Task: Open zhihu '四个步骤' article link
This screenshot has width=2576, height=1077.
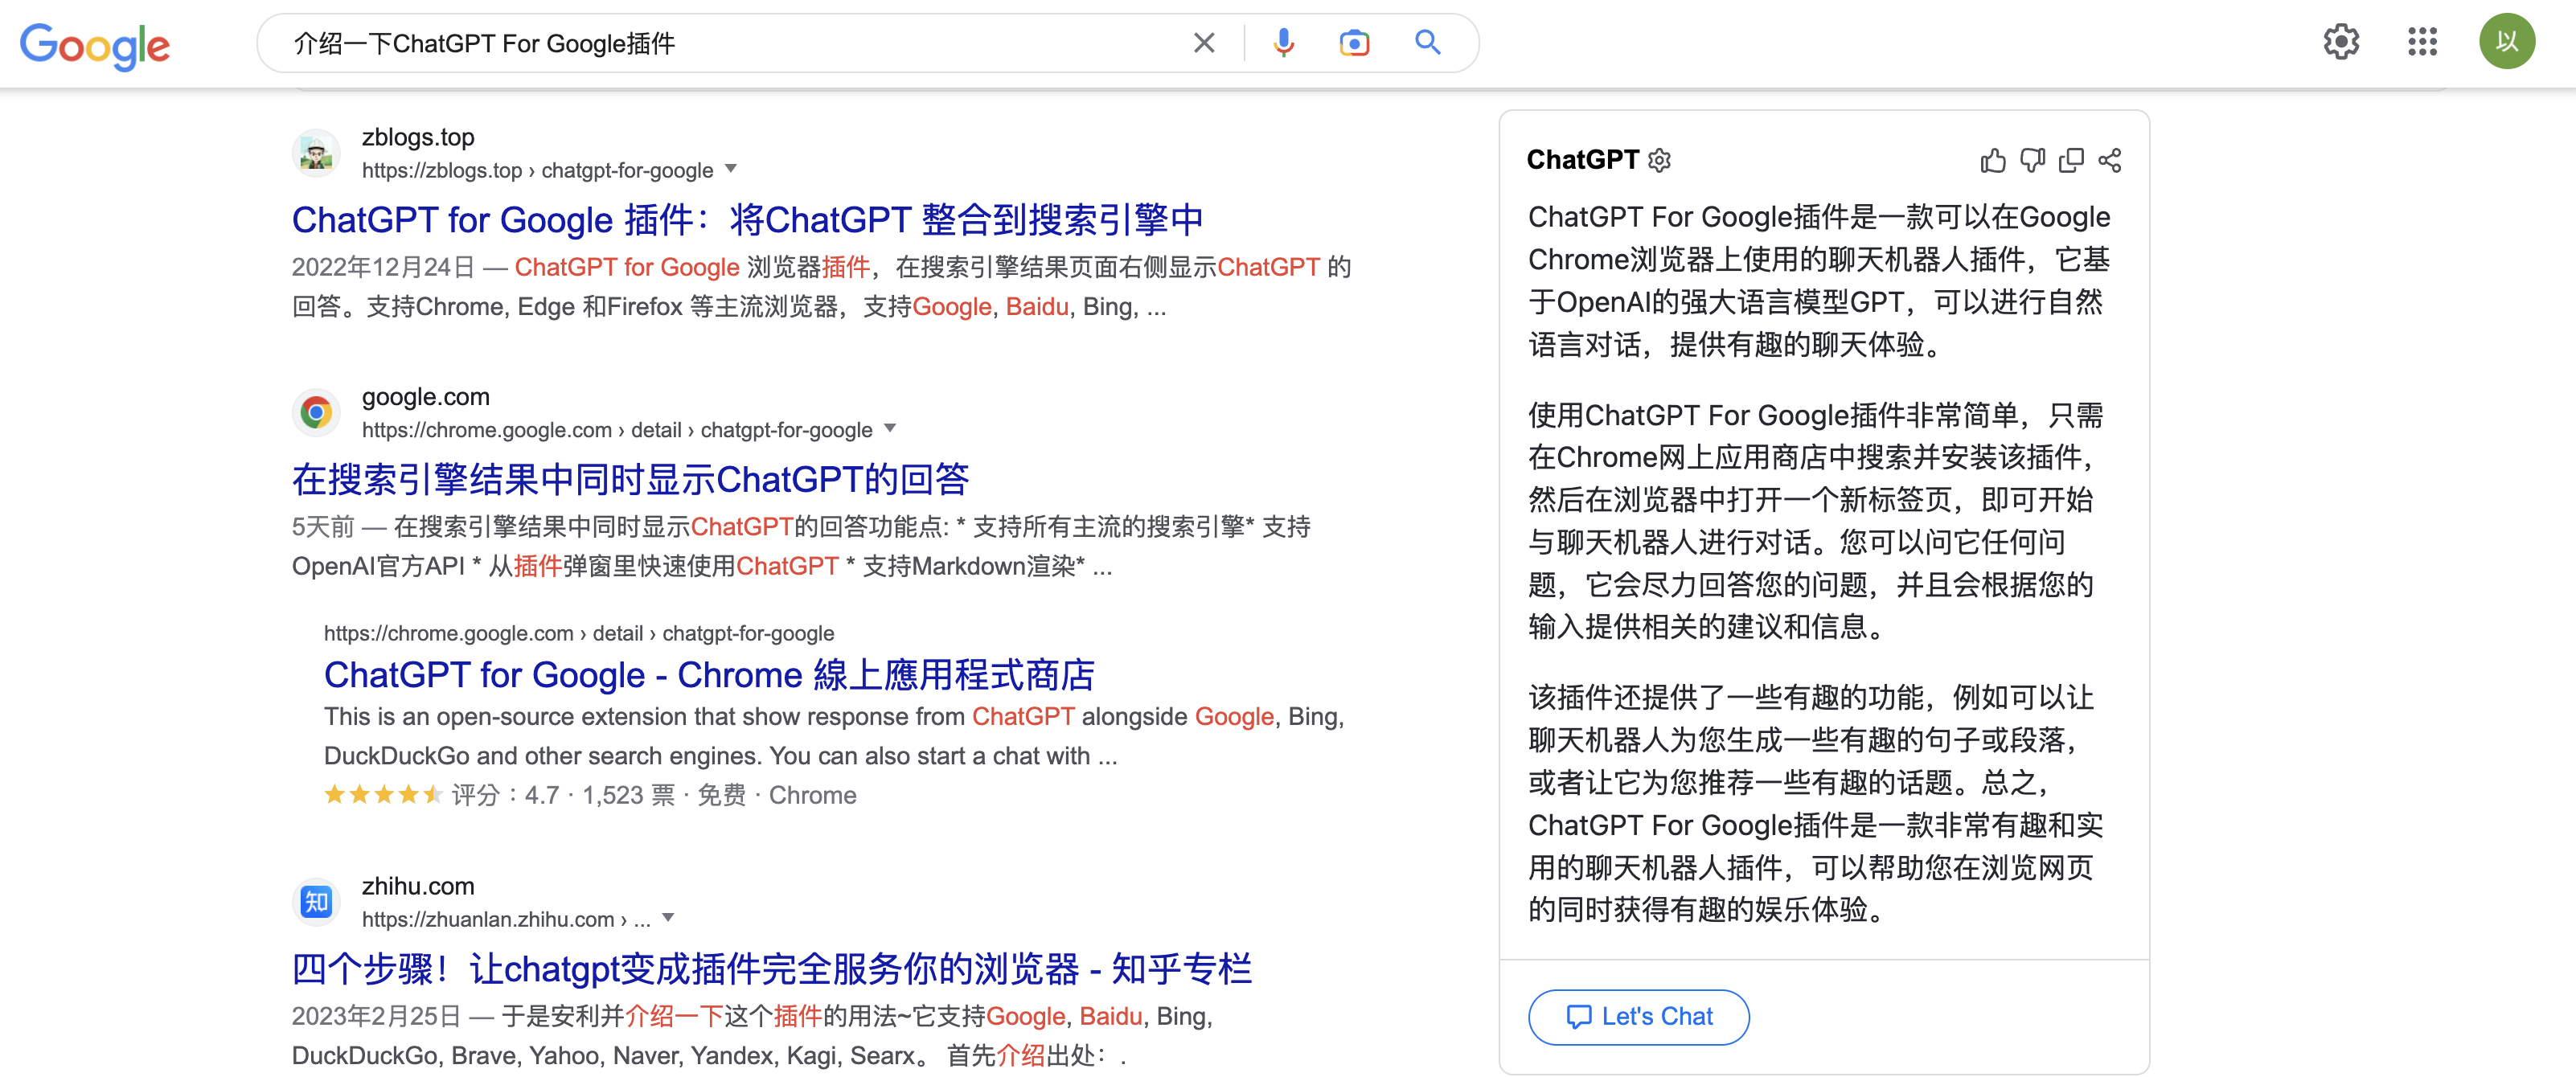Action: coord(771,969)
